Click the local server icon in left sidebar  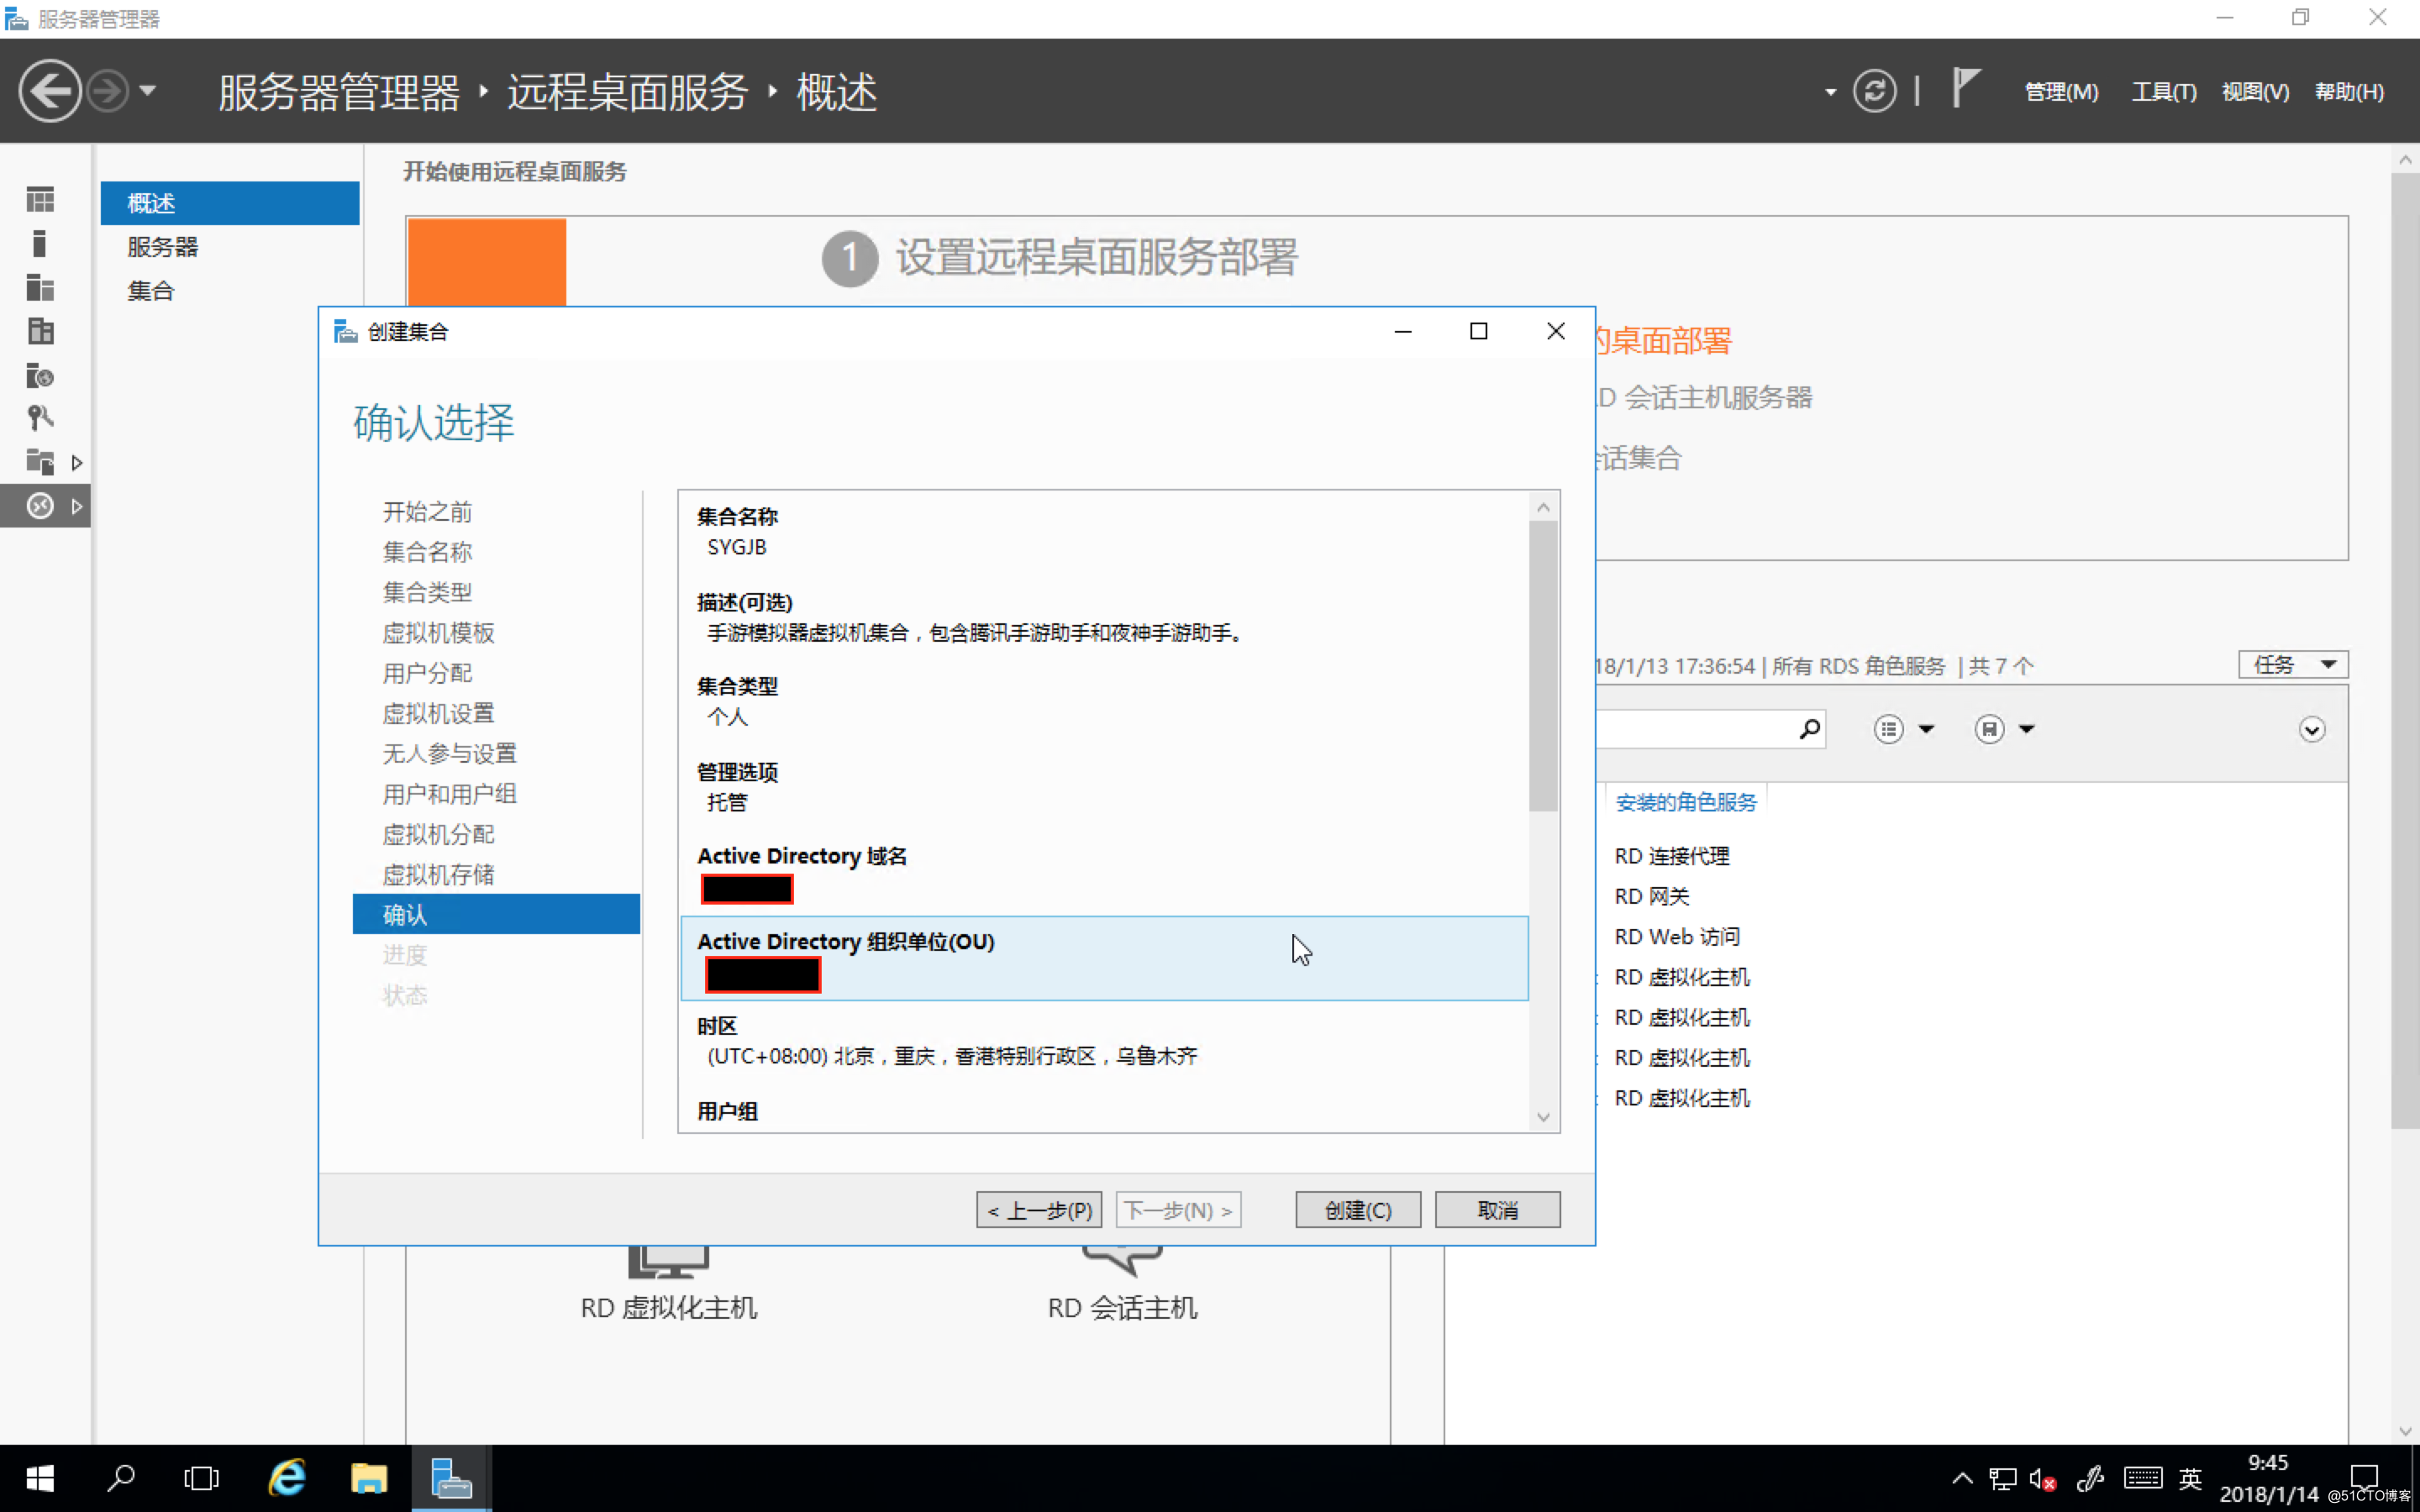(40, 244)
